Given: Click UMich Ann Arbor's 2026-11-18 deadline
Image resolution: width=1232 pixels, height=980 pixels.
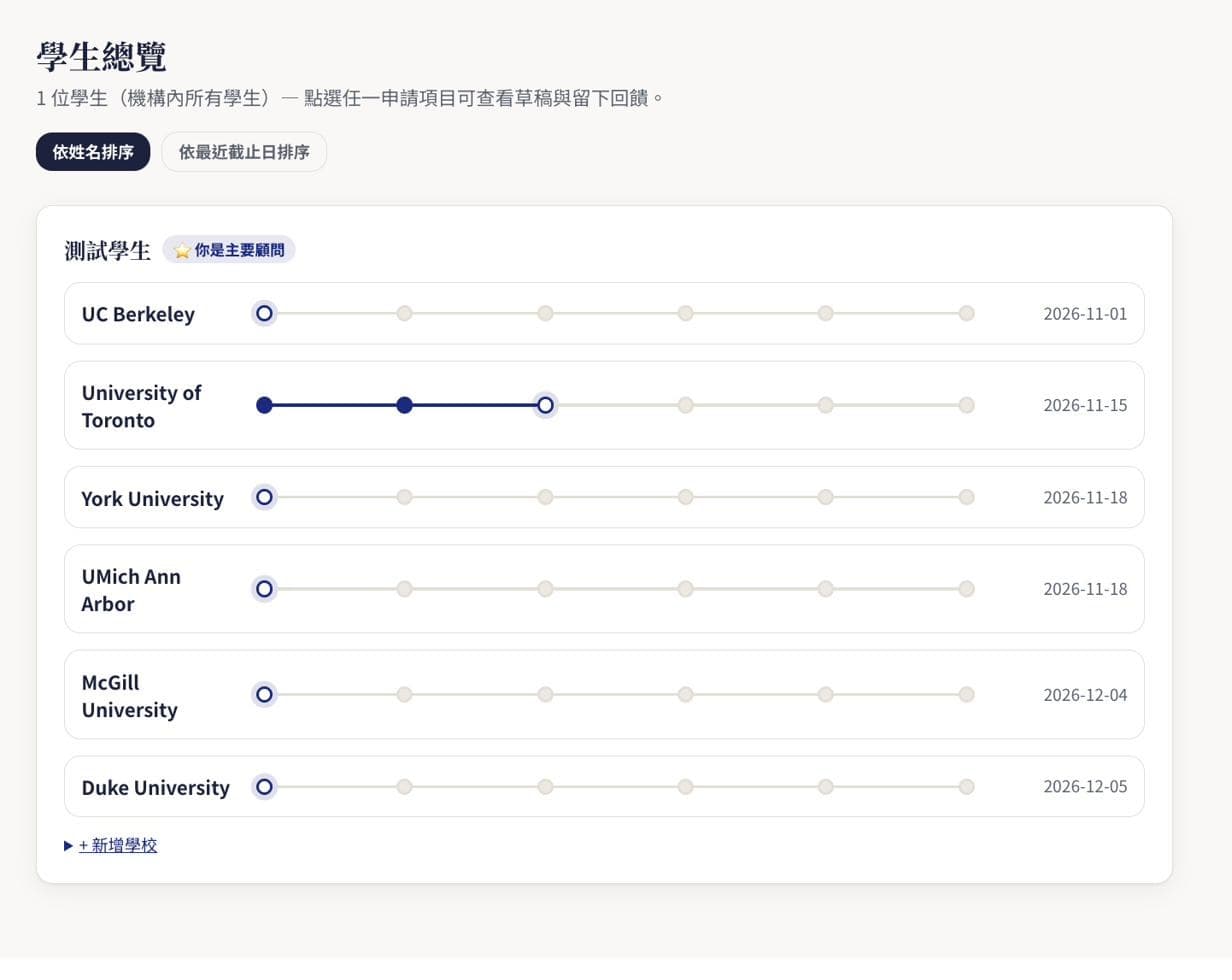Looking at the screenshot, I should point(1085,589).
